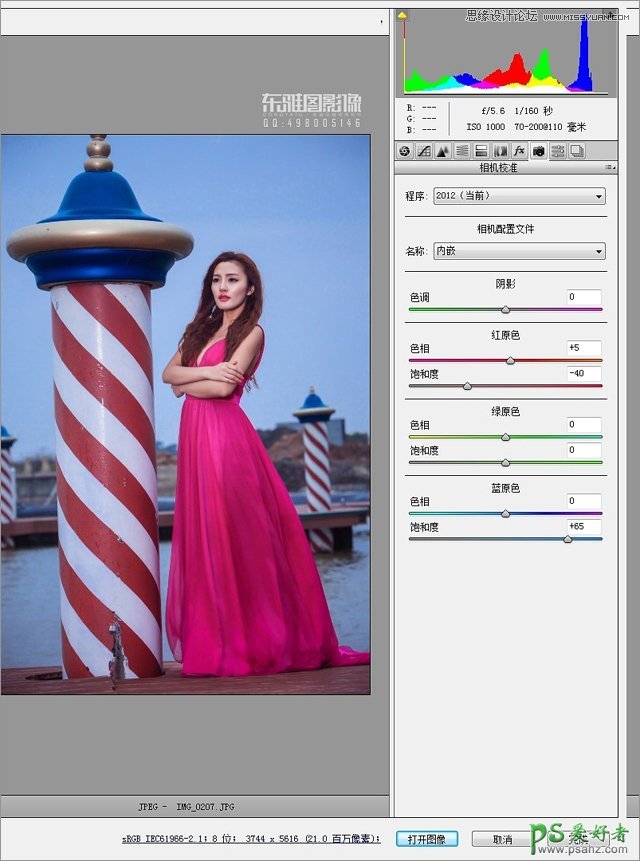The width and height of the screenshot is (640, 861).
Task: Select the Camera Calibration camera icon
Action: 538,151
